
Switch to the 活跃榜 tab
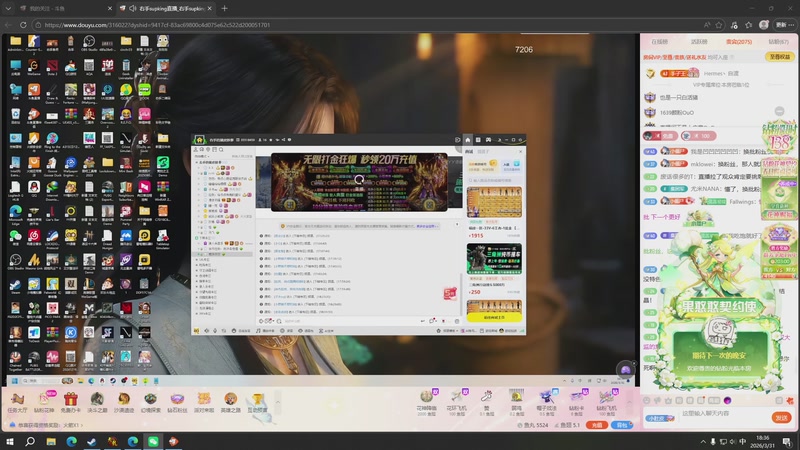pos(699,42)
